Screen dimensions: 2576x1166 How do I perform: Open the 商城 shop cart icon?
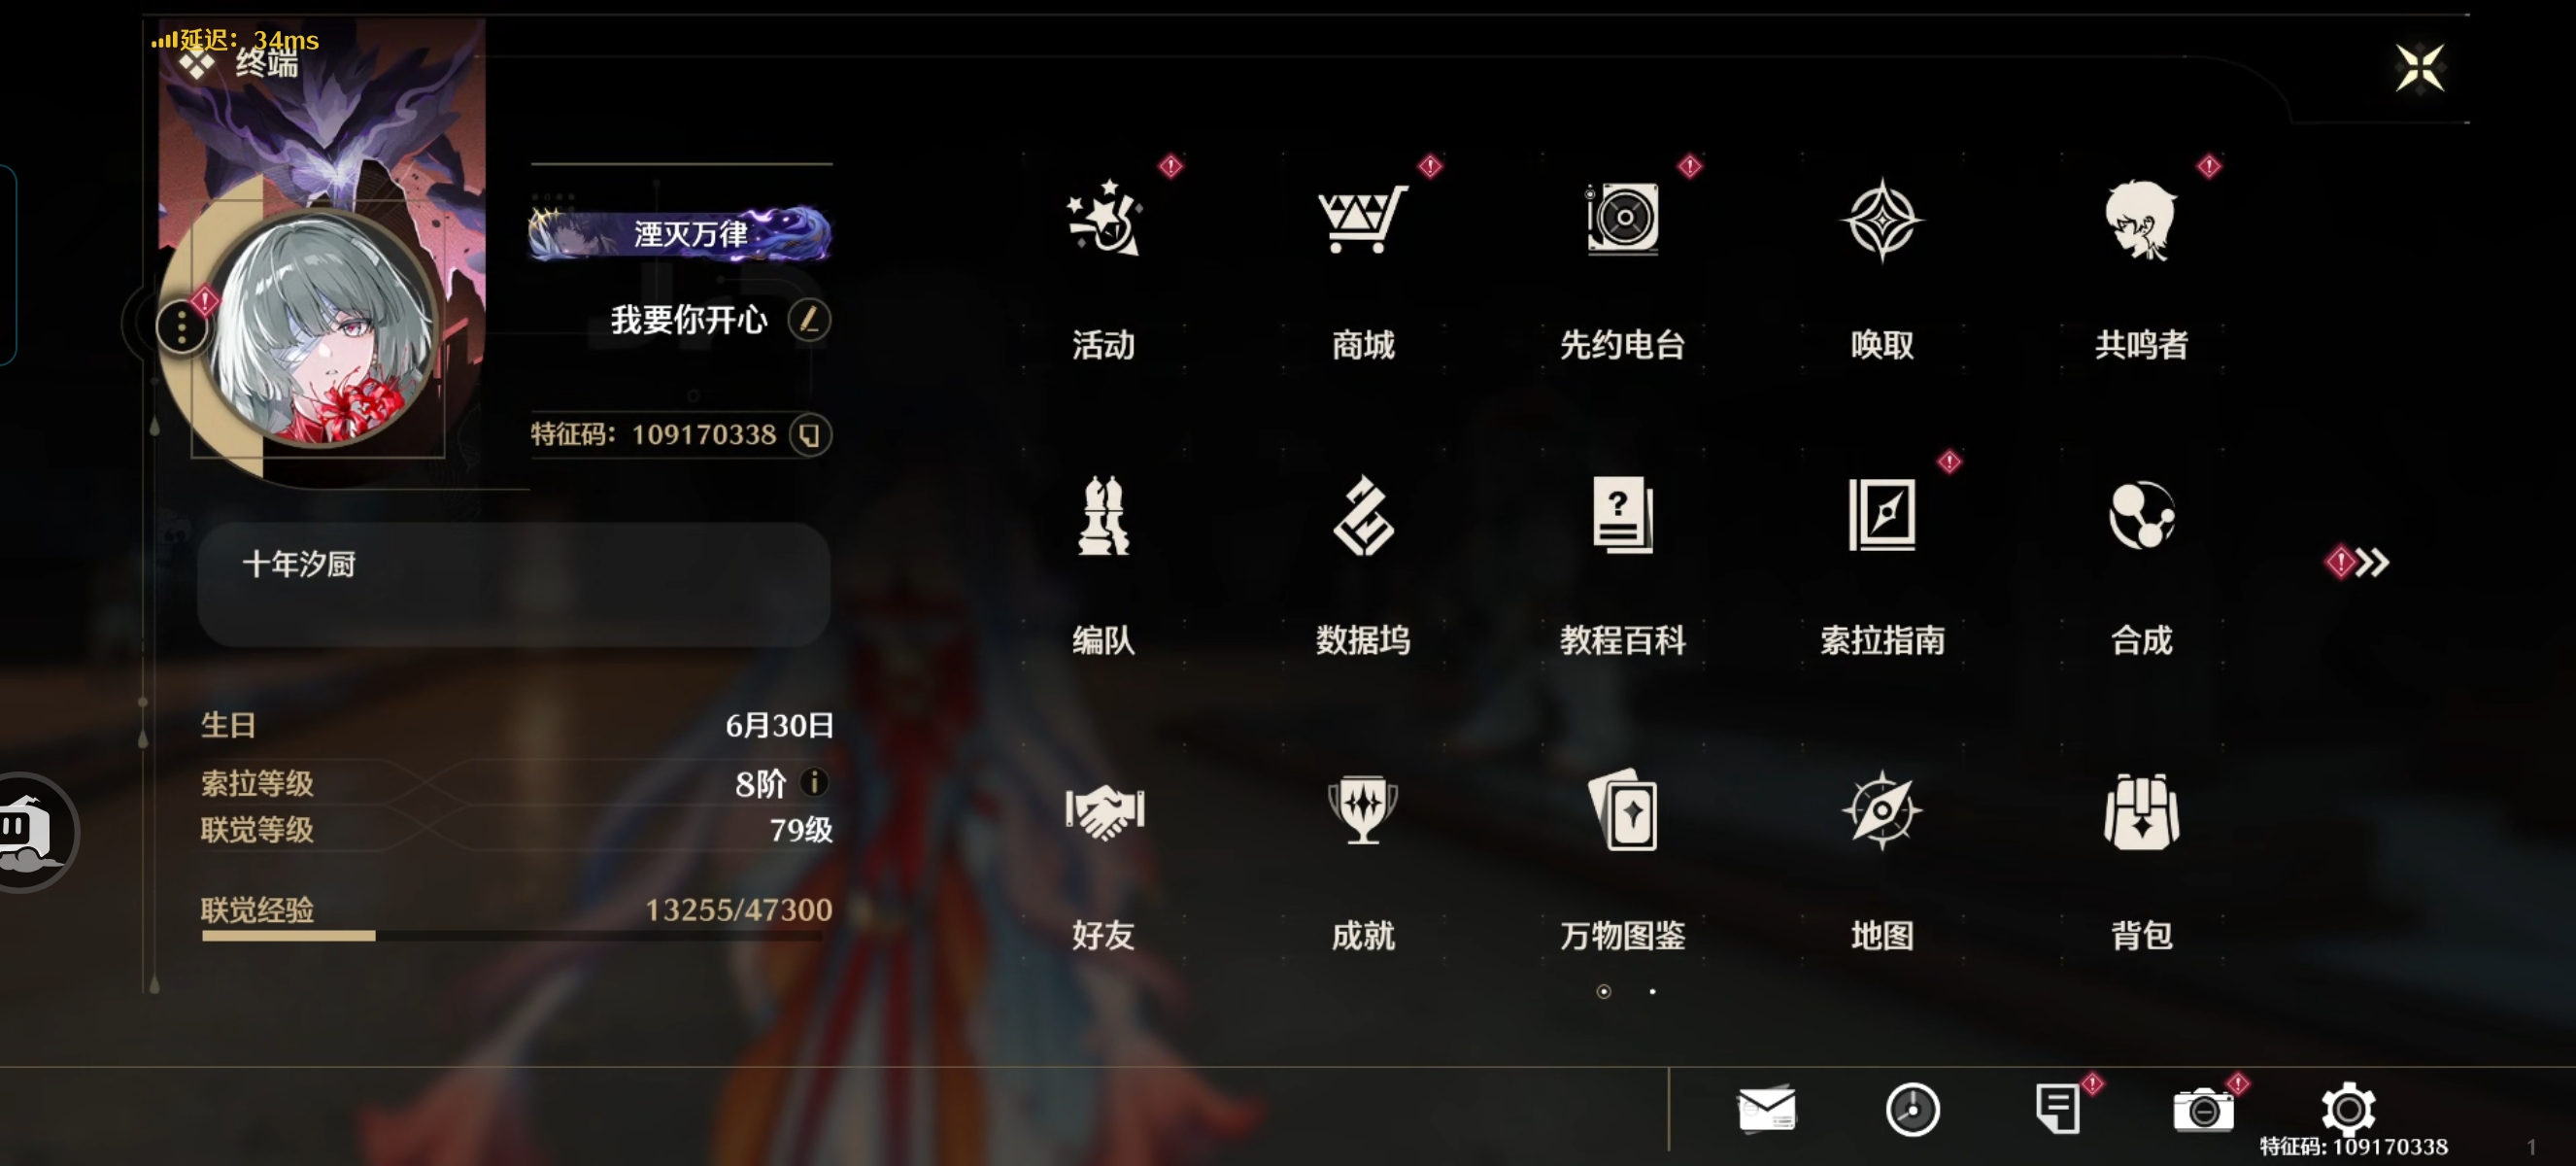click(x=1363, y=220)
